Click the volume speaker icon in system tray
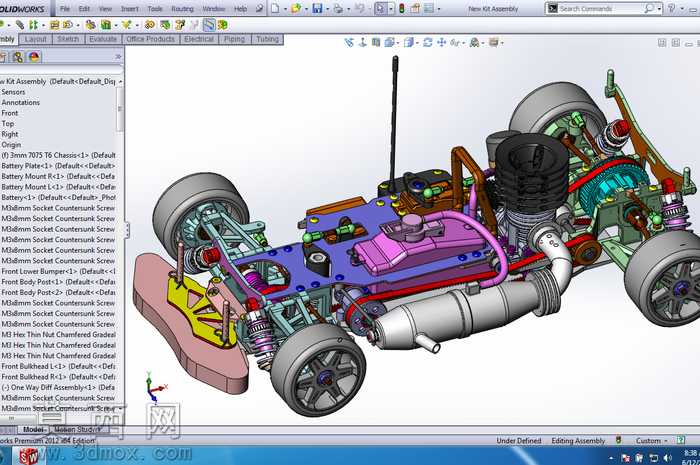Screen dimensions: 700x465 click(x=667, y=458)
